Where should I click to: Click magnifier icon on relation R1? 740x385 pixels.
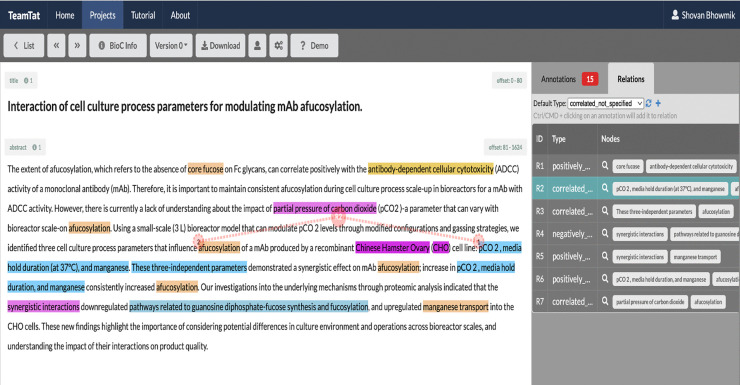[x=605, y=166]
